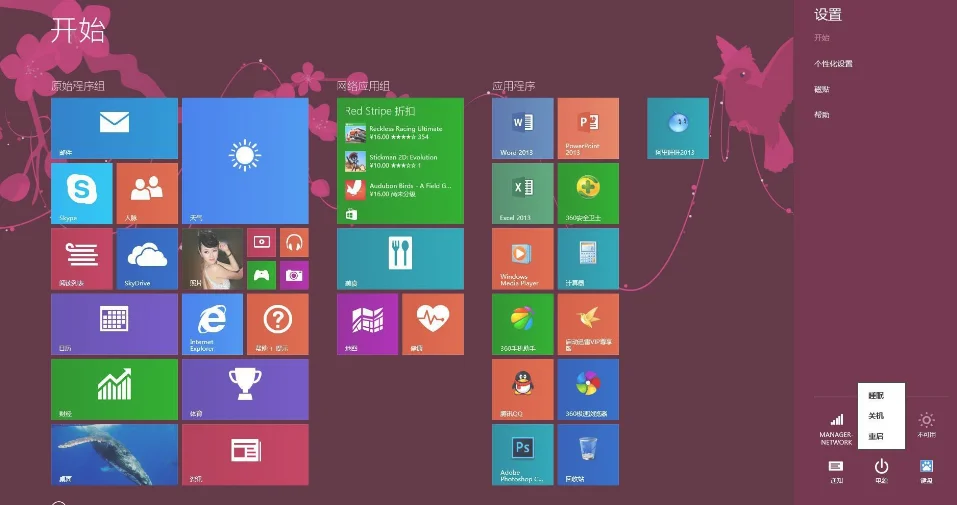This screenshot has width=957, height=505.
Task: Open the Health & Fitness heart tile
Action: pos(433,324)
